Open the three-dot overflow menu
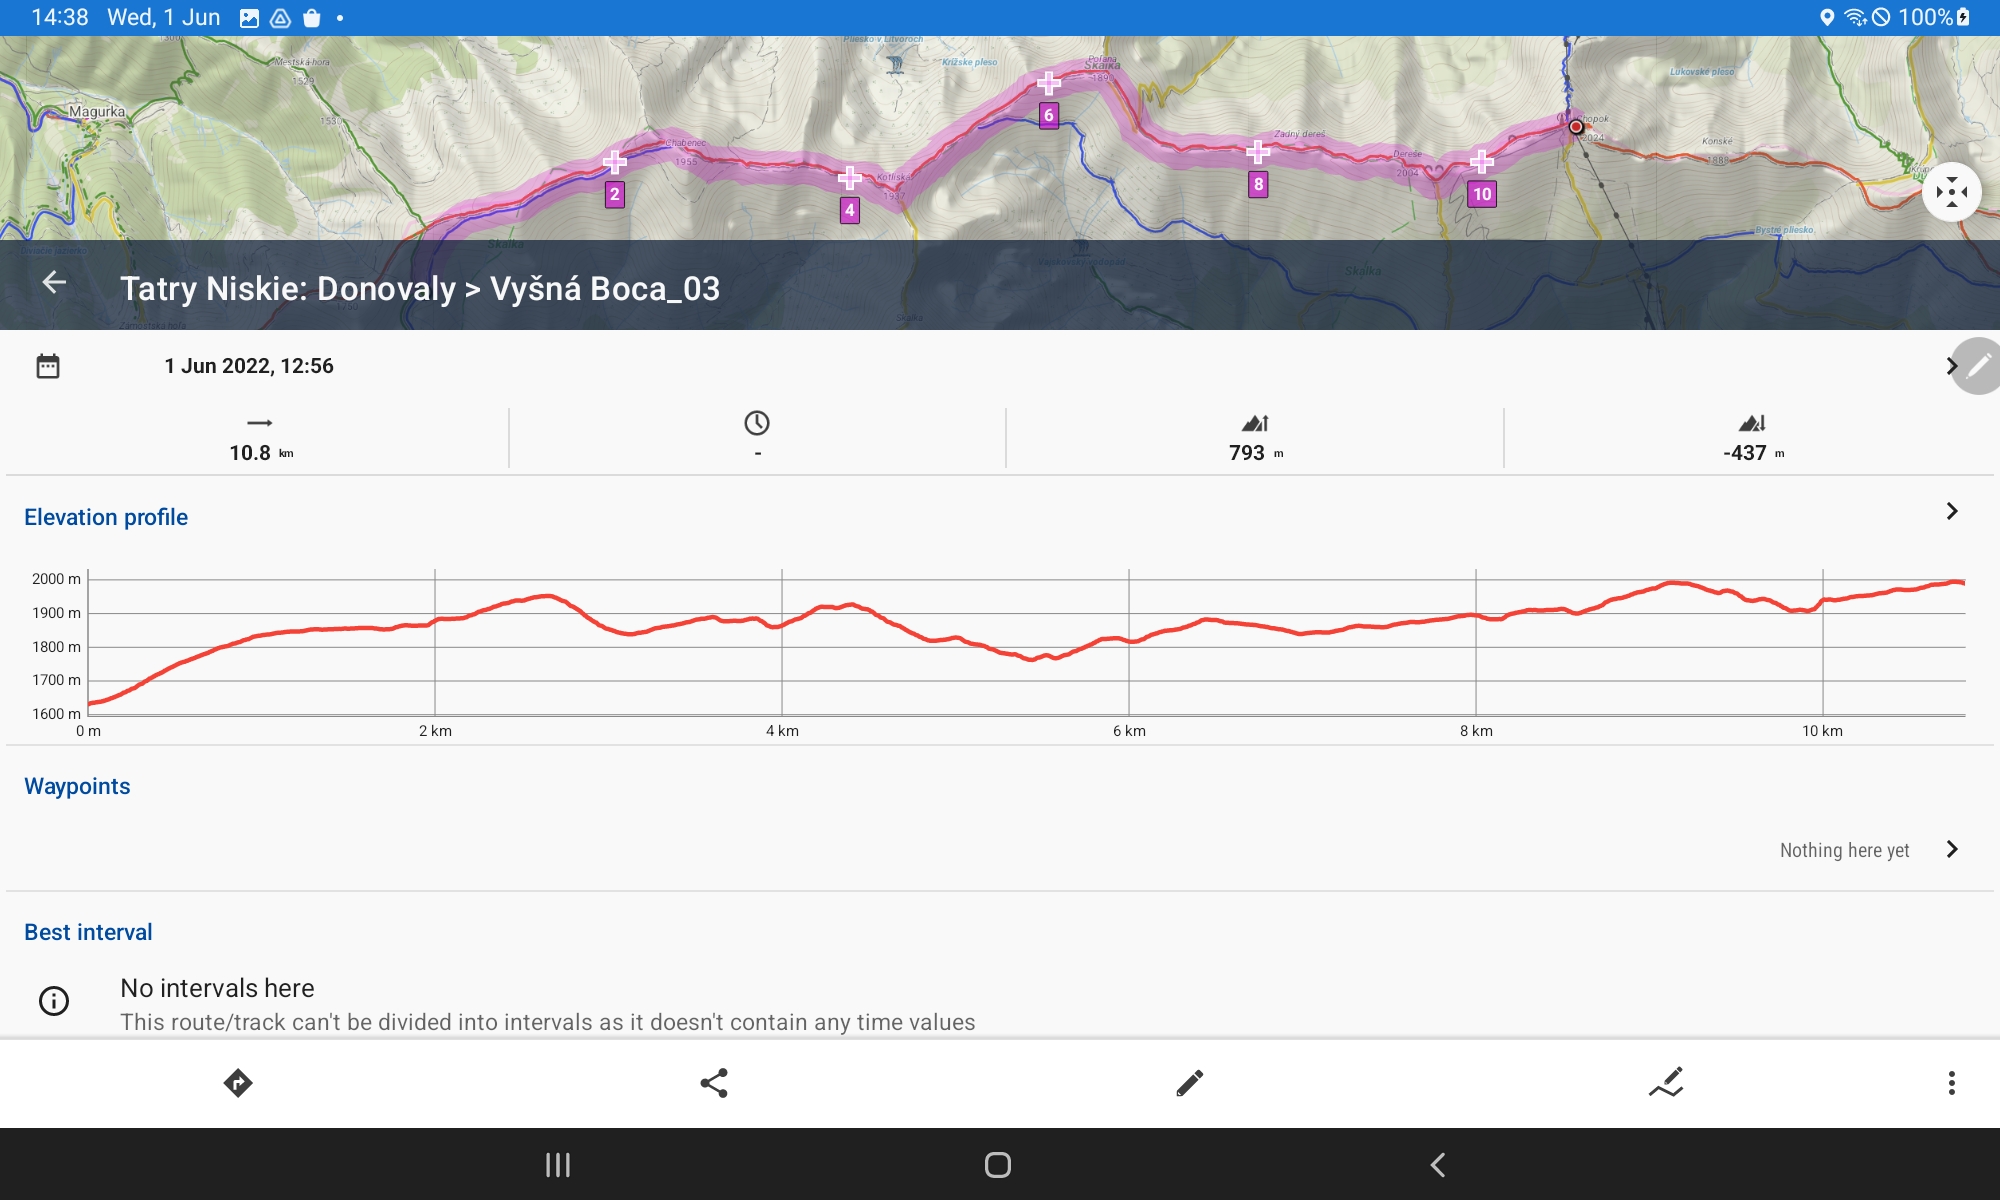2000x1200 pixels. coord(1951,1083)
